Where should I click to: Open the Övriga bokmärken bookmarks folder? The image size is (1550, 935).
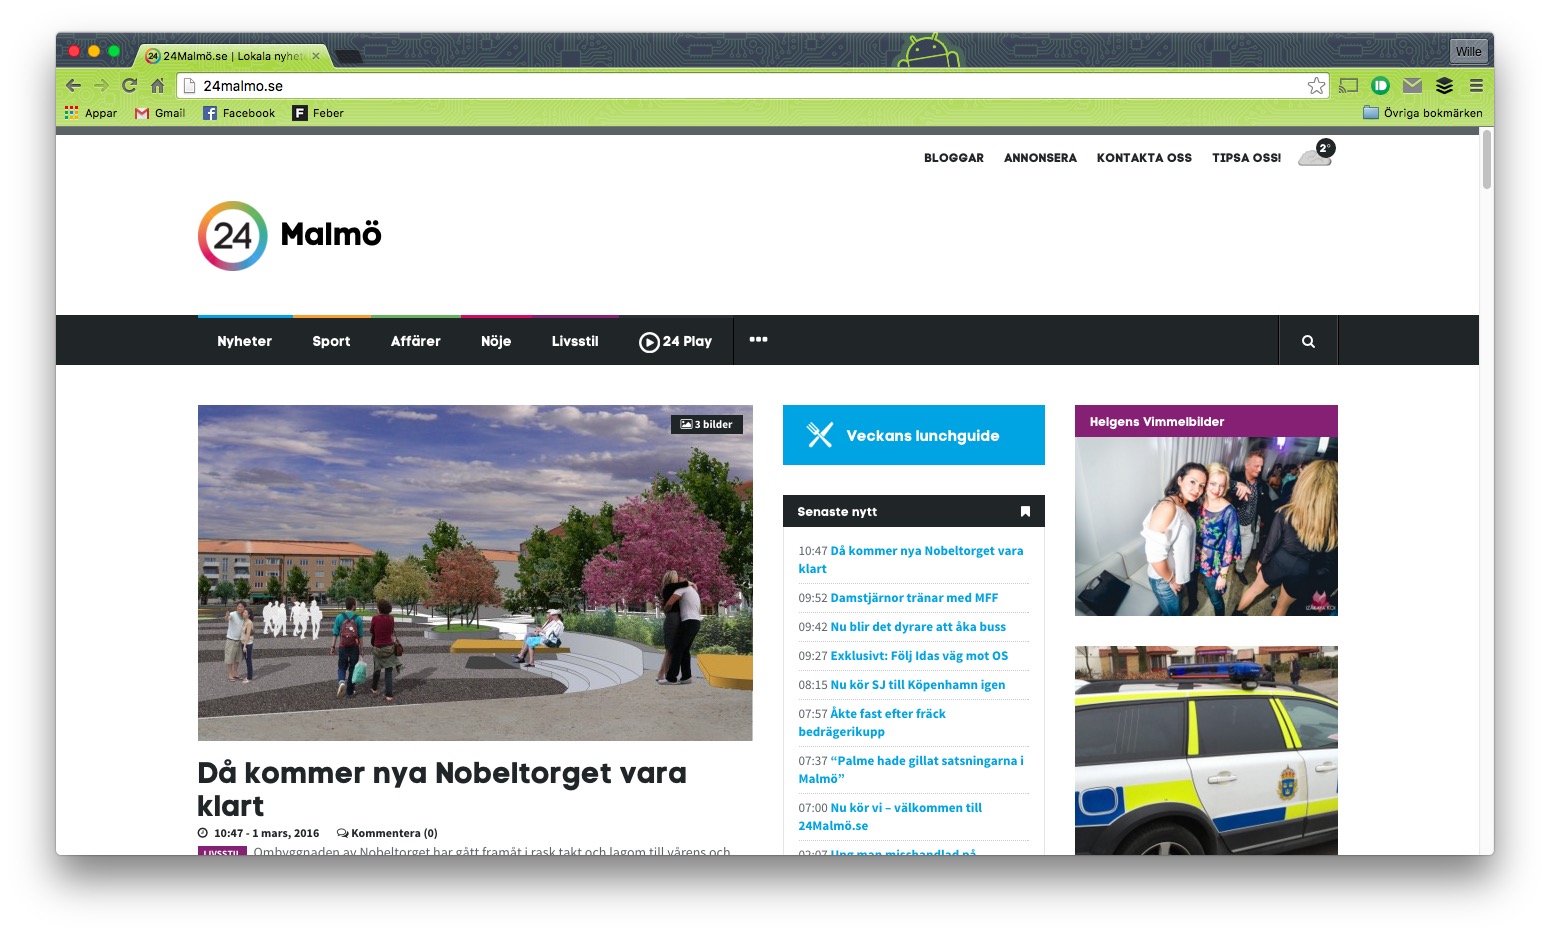pos(1422,113)
